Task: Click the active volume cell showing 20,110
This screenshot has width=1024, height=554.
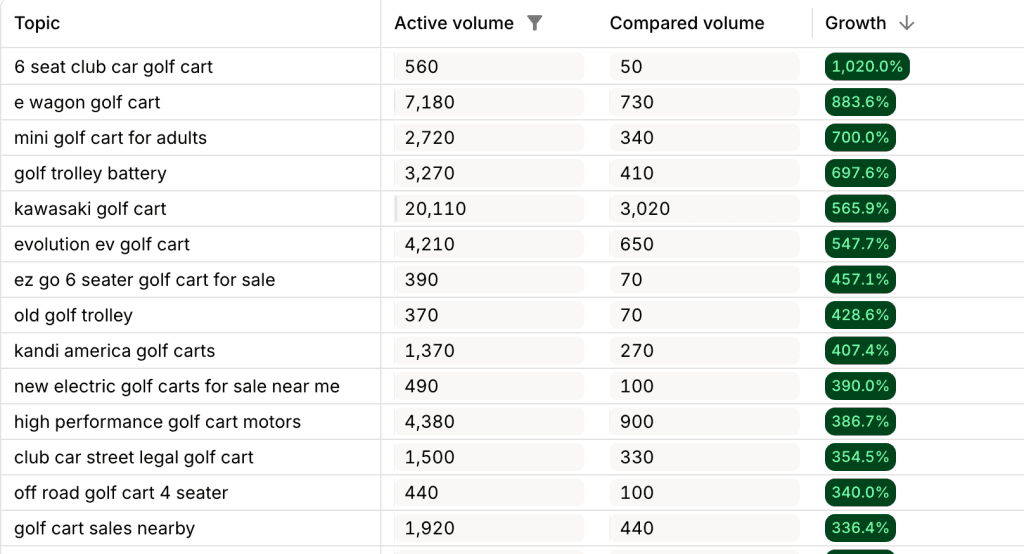Action: pyautogui.click(x=435, y=209)
